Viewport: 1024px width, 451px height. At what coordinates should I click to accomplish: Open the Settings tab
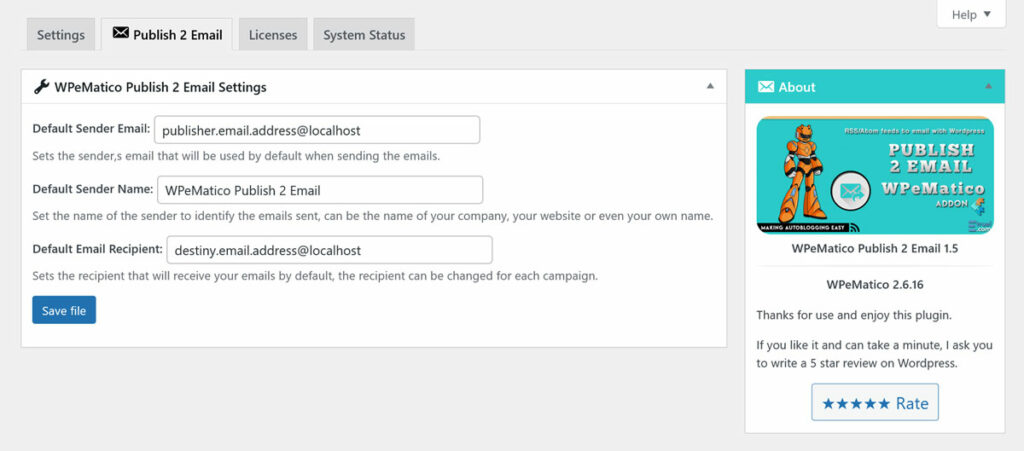pos(61,35)
